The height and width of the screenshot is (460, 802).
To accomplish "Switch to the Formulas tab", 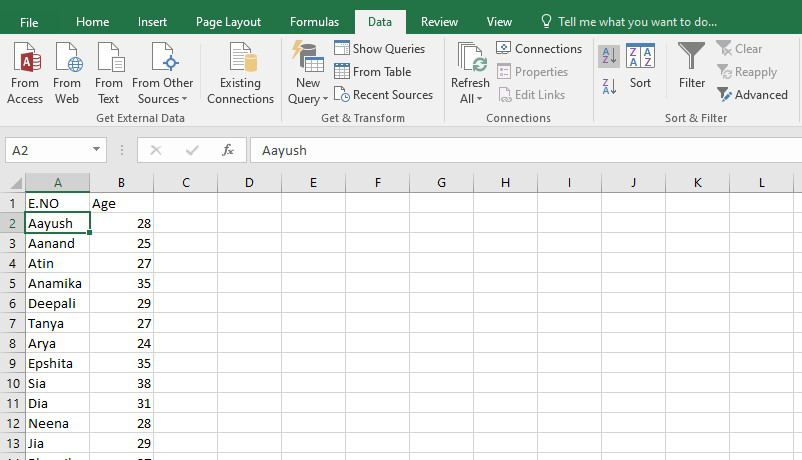I will point(314,22).
